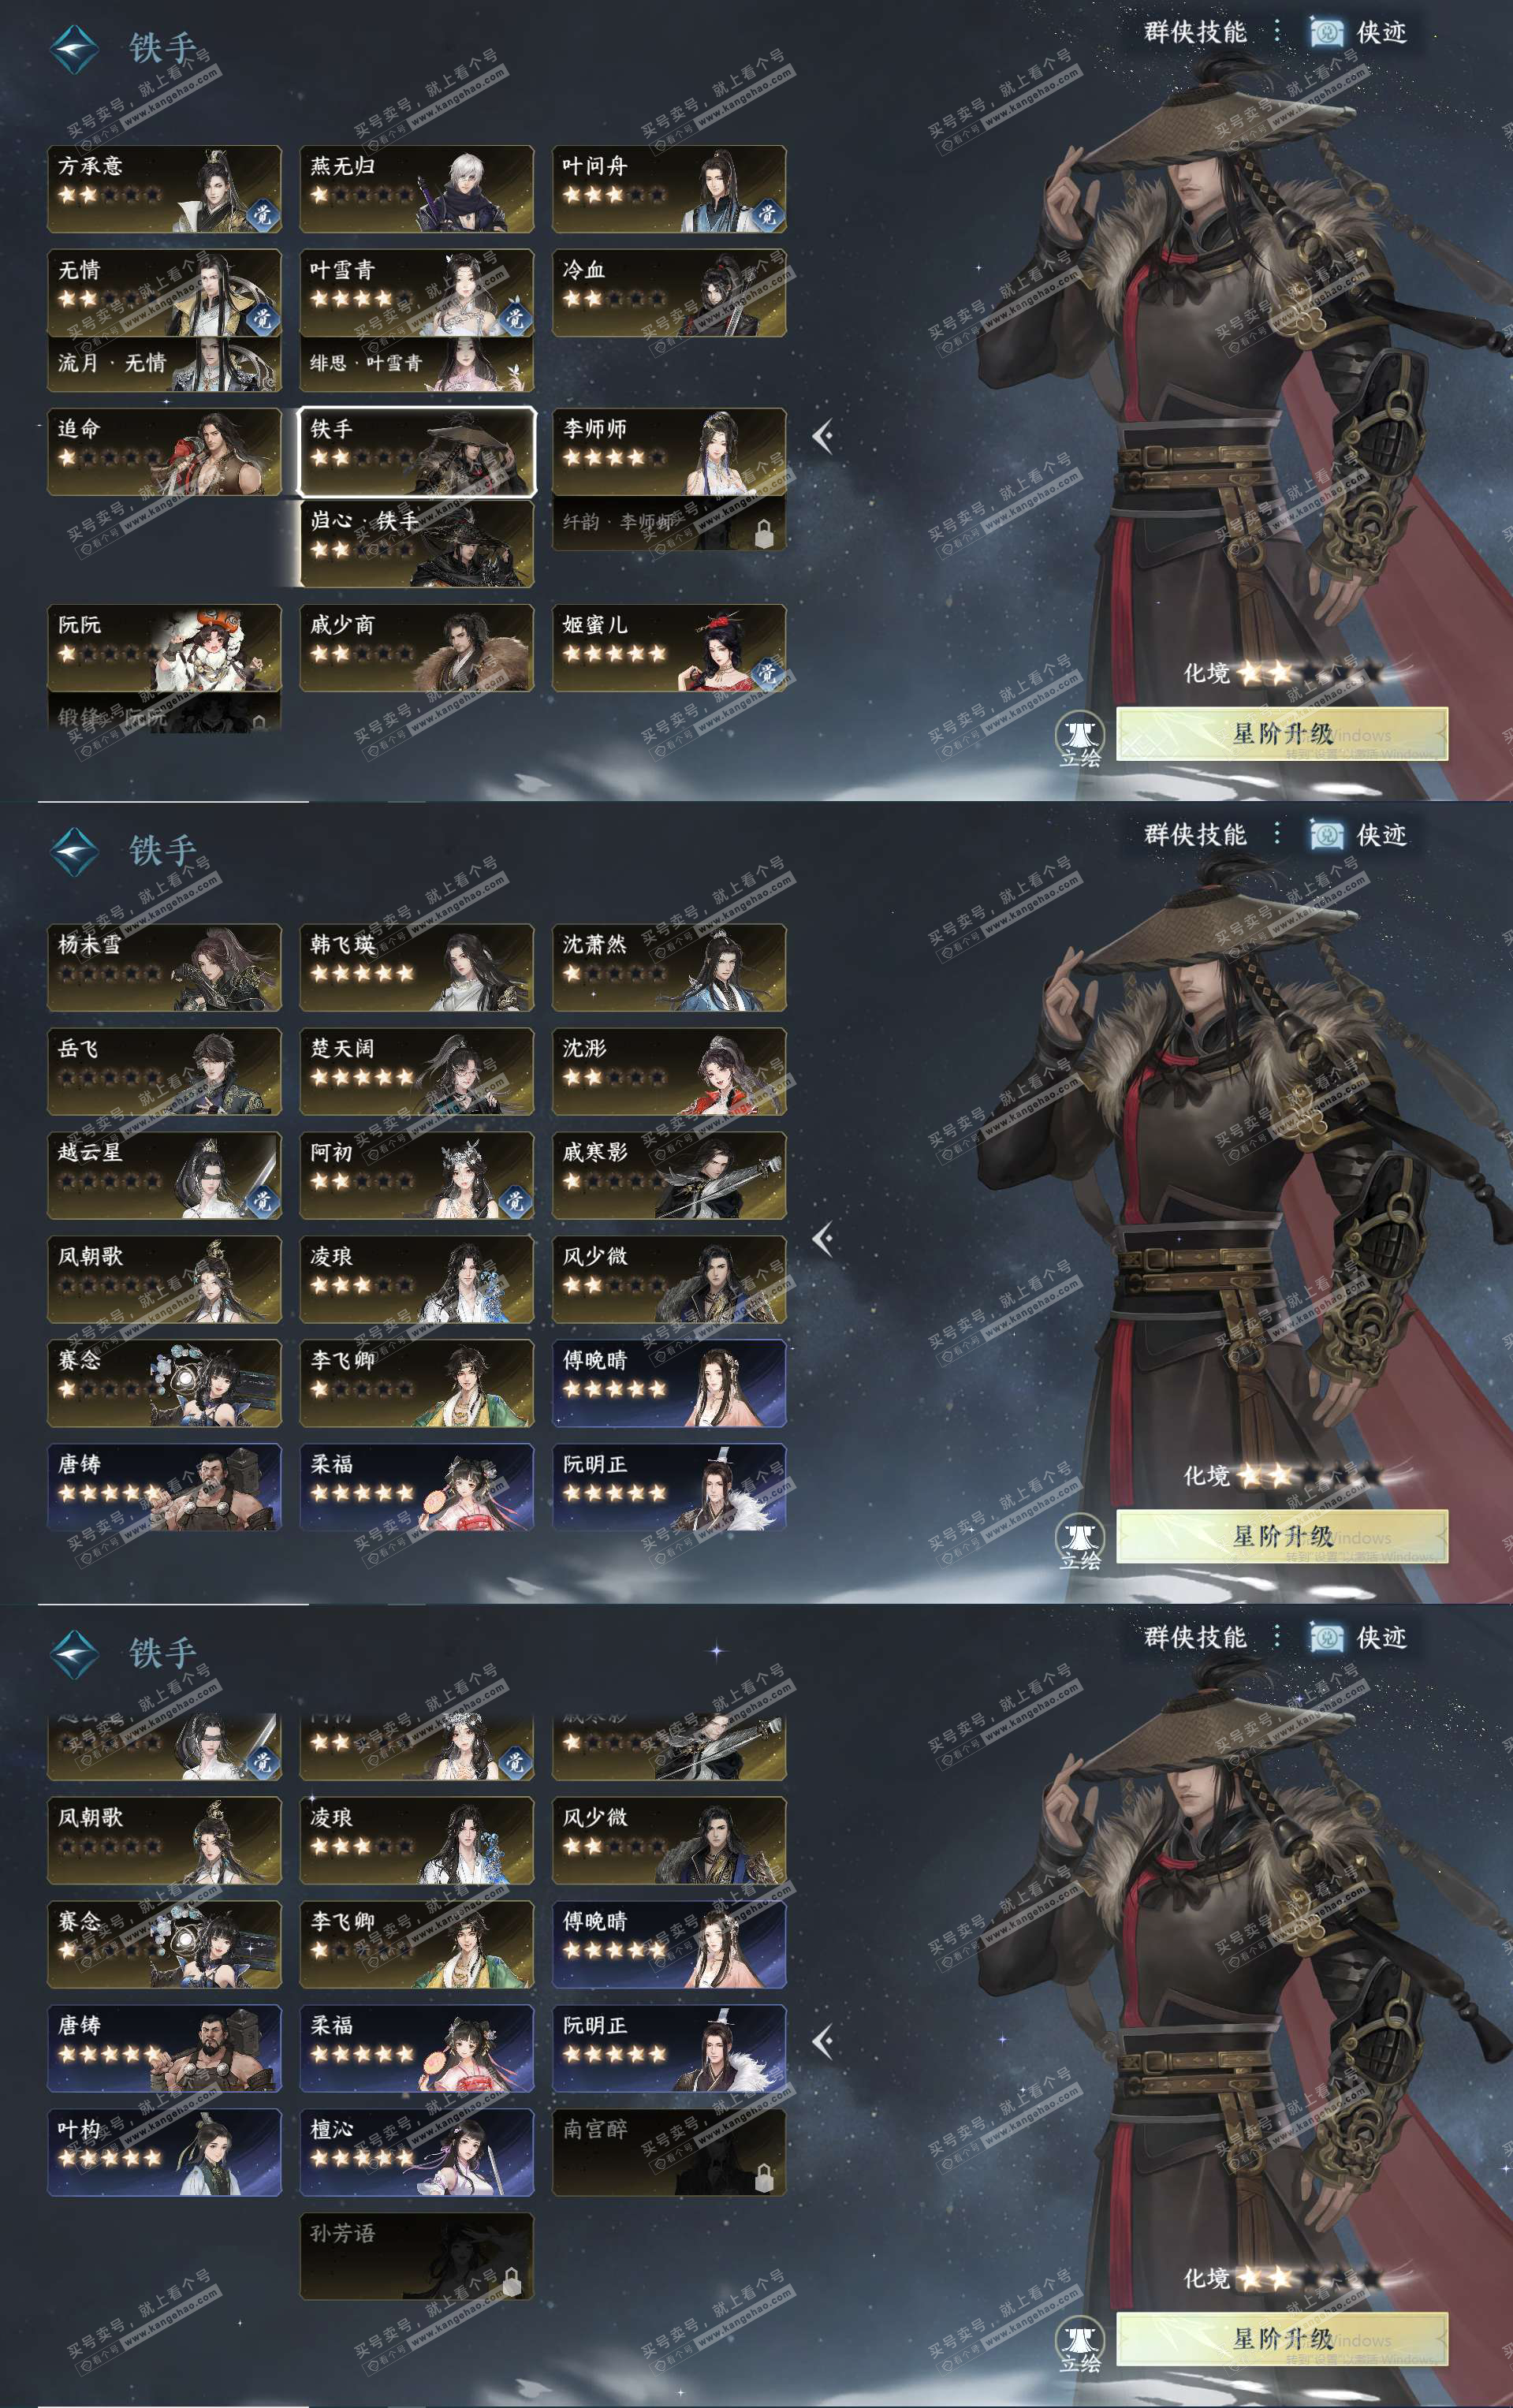
Task: Tap the 觉 badge on 叶雪青's card
Action: [515, 318]
